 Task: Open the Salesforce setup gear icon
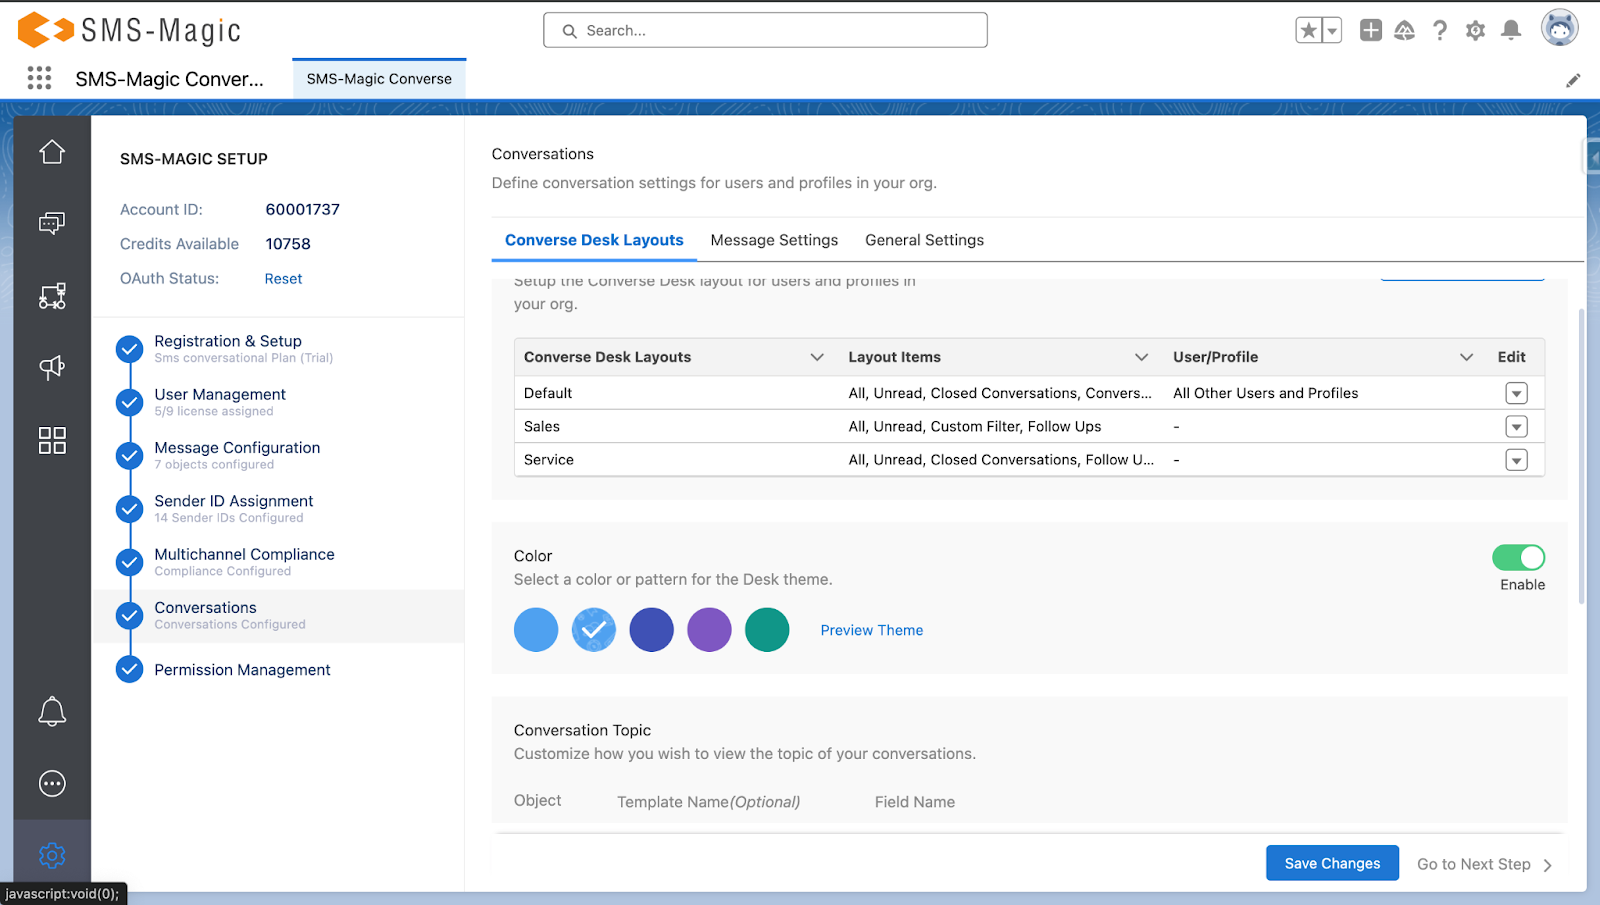[1475, 31]
